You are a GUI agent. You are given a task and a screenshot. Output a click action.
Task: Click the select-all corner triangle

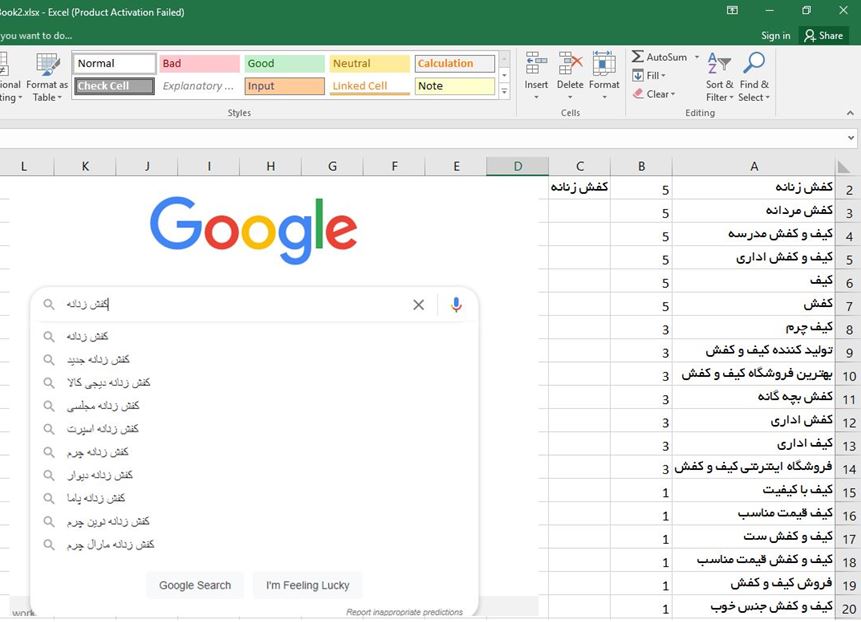point(844,166)
